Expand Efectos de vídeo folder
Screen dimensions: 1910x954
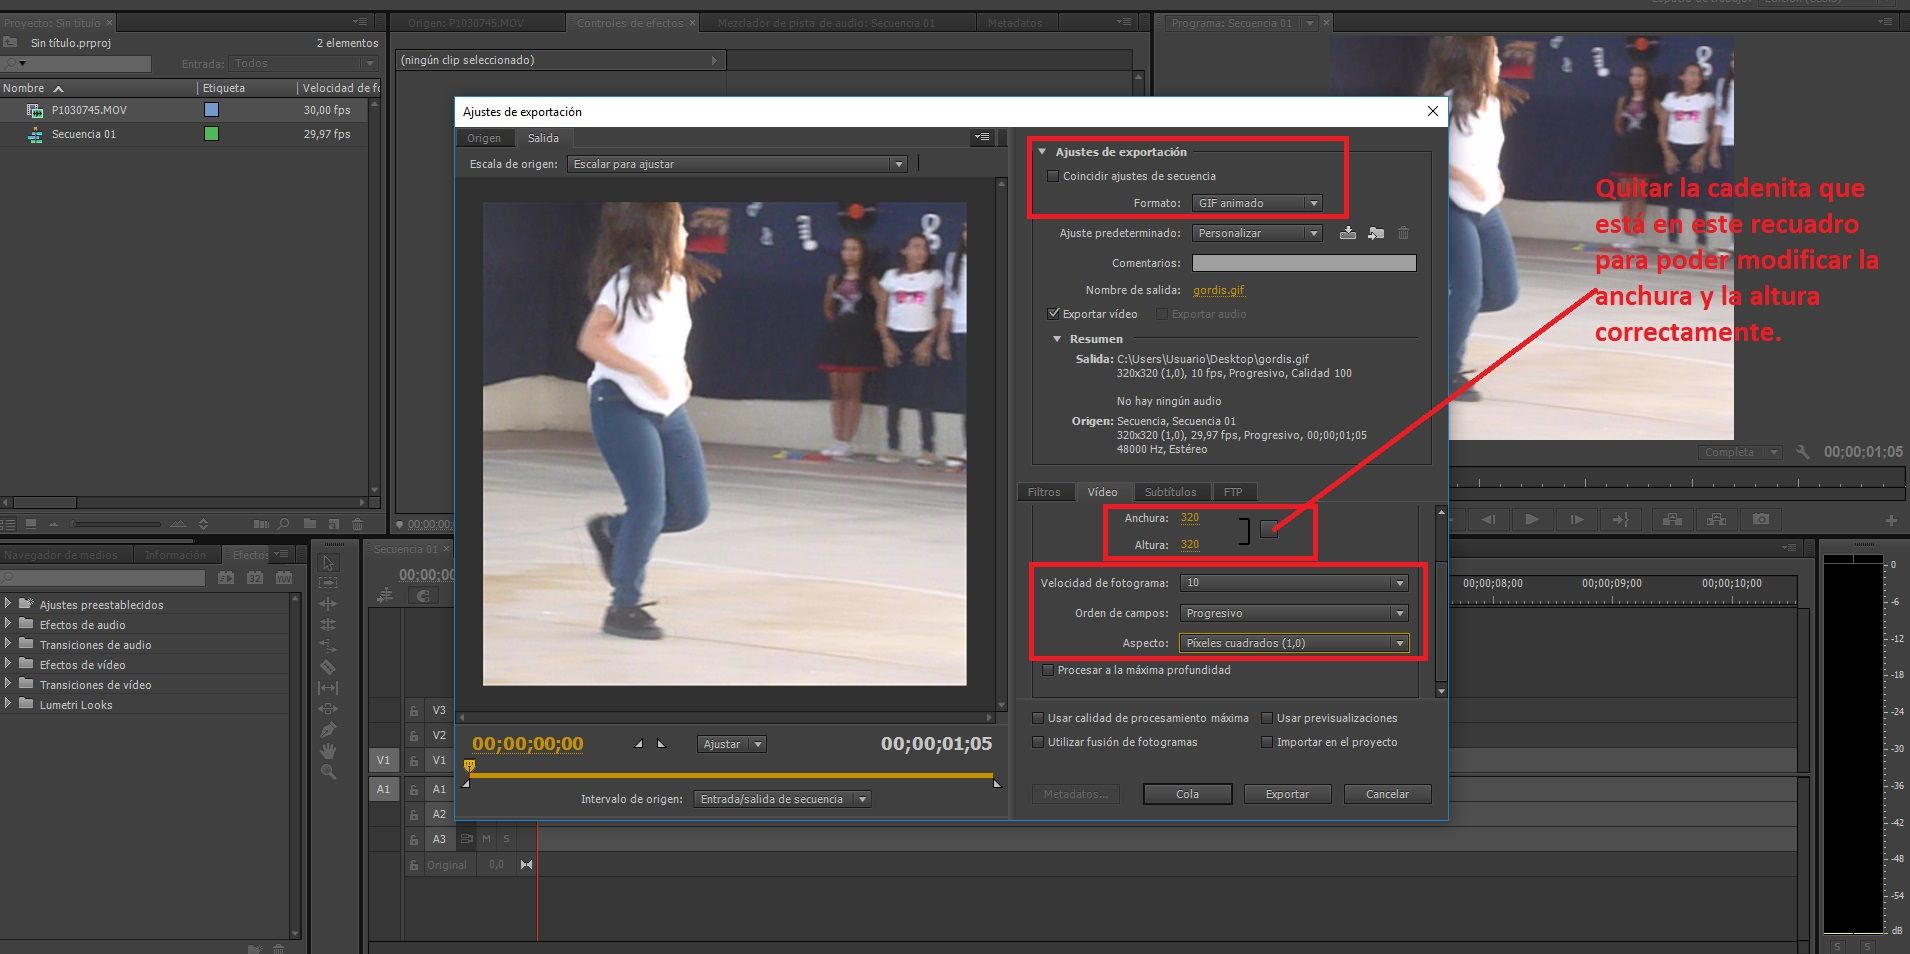tap(8, 664)
